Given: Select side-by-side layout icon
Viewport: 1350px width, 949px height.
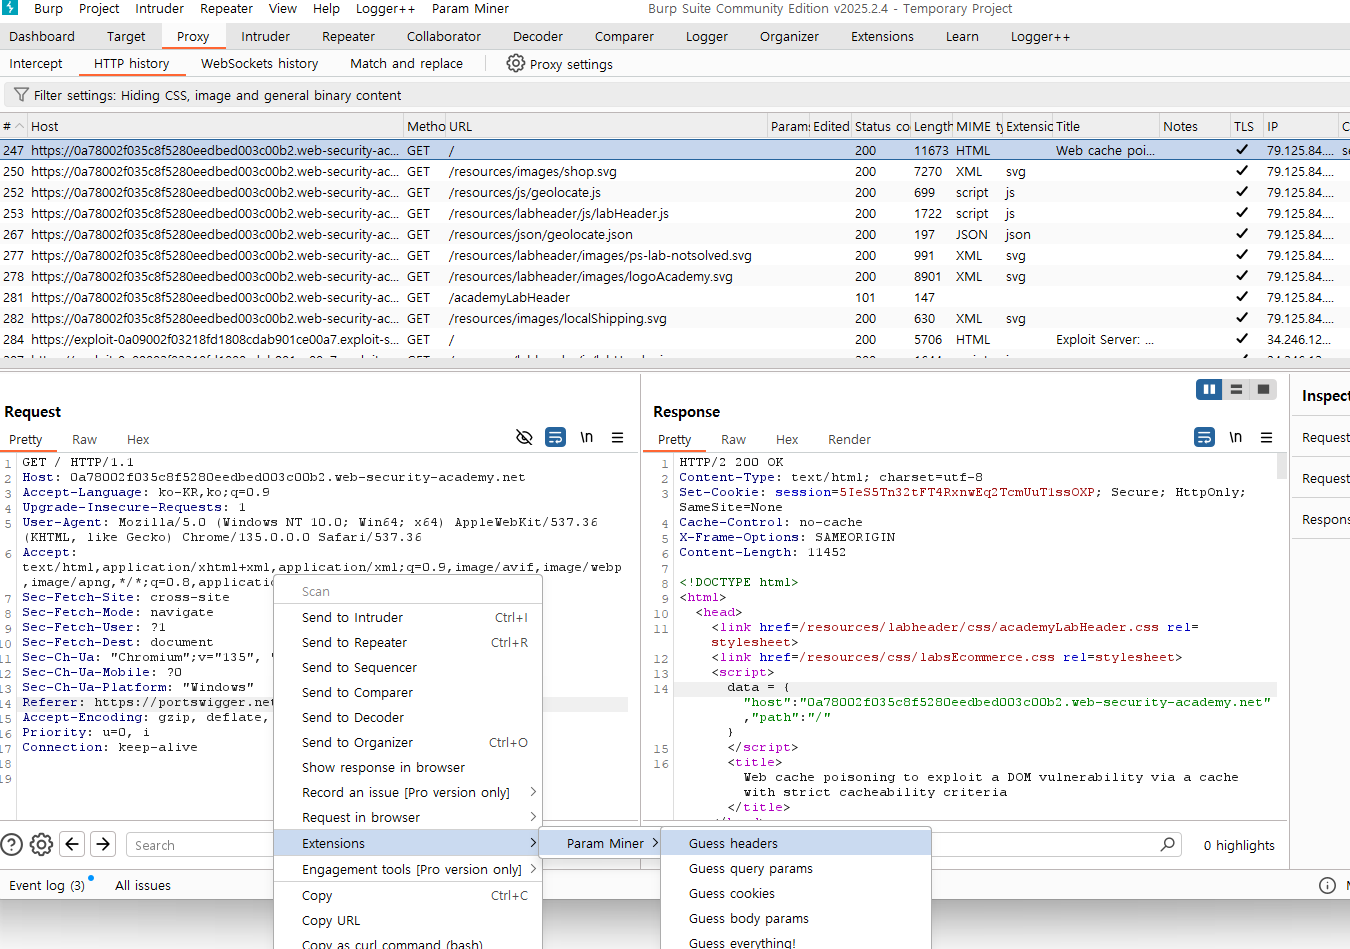Looking at the screenshot, I should click(1209, 389).
